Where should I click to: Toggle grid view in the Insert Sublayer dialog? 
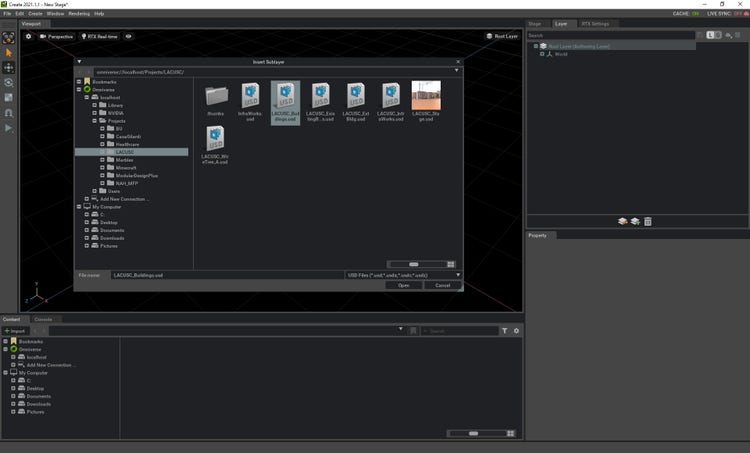(x=451, y=265)
